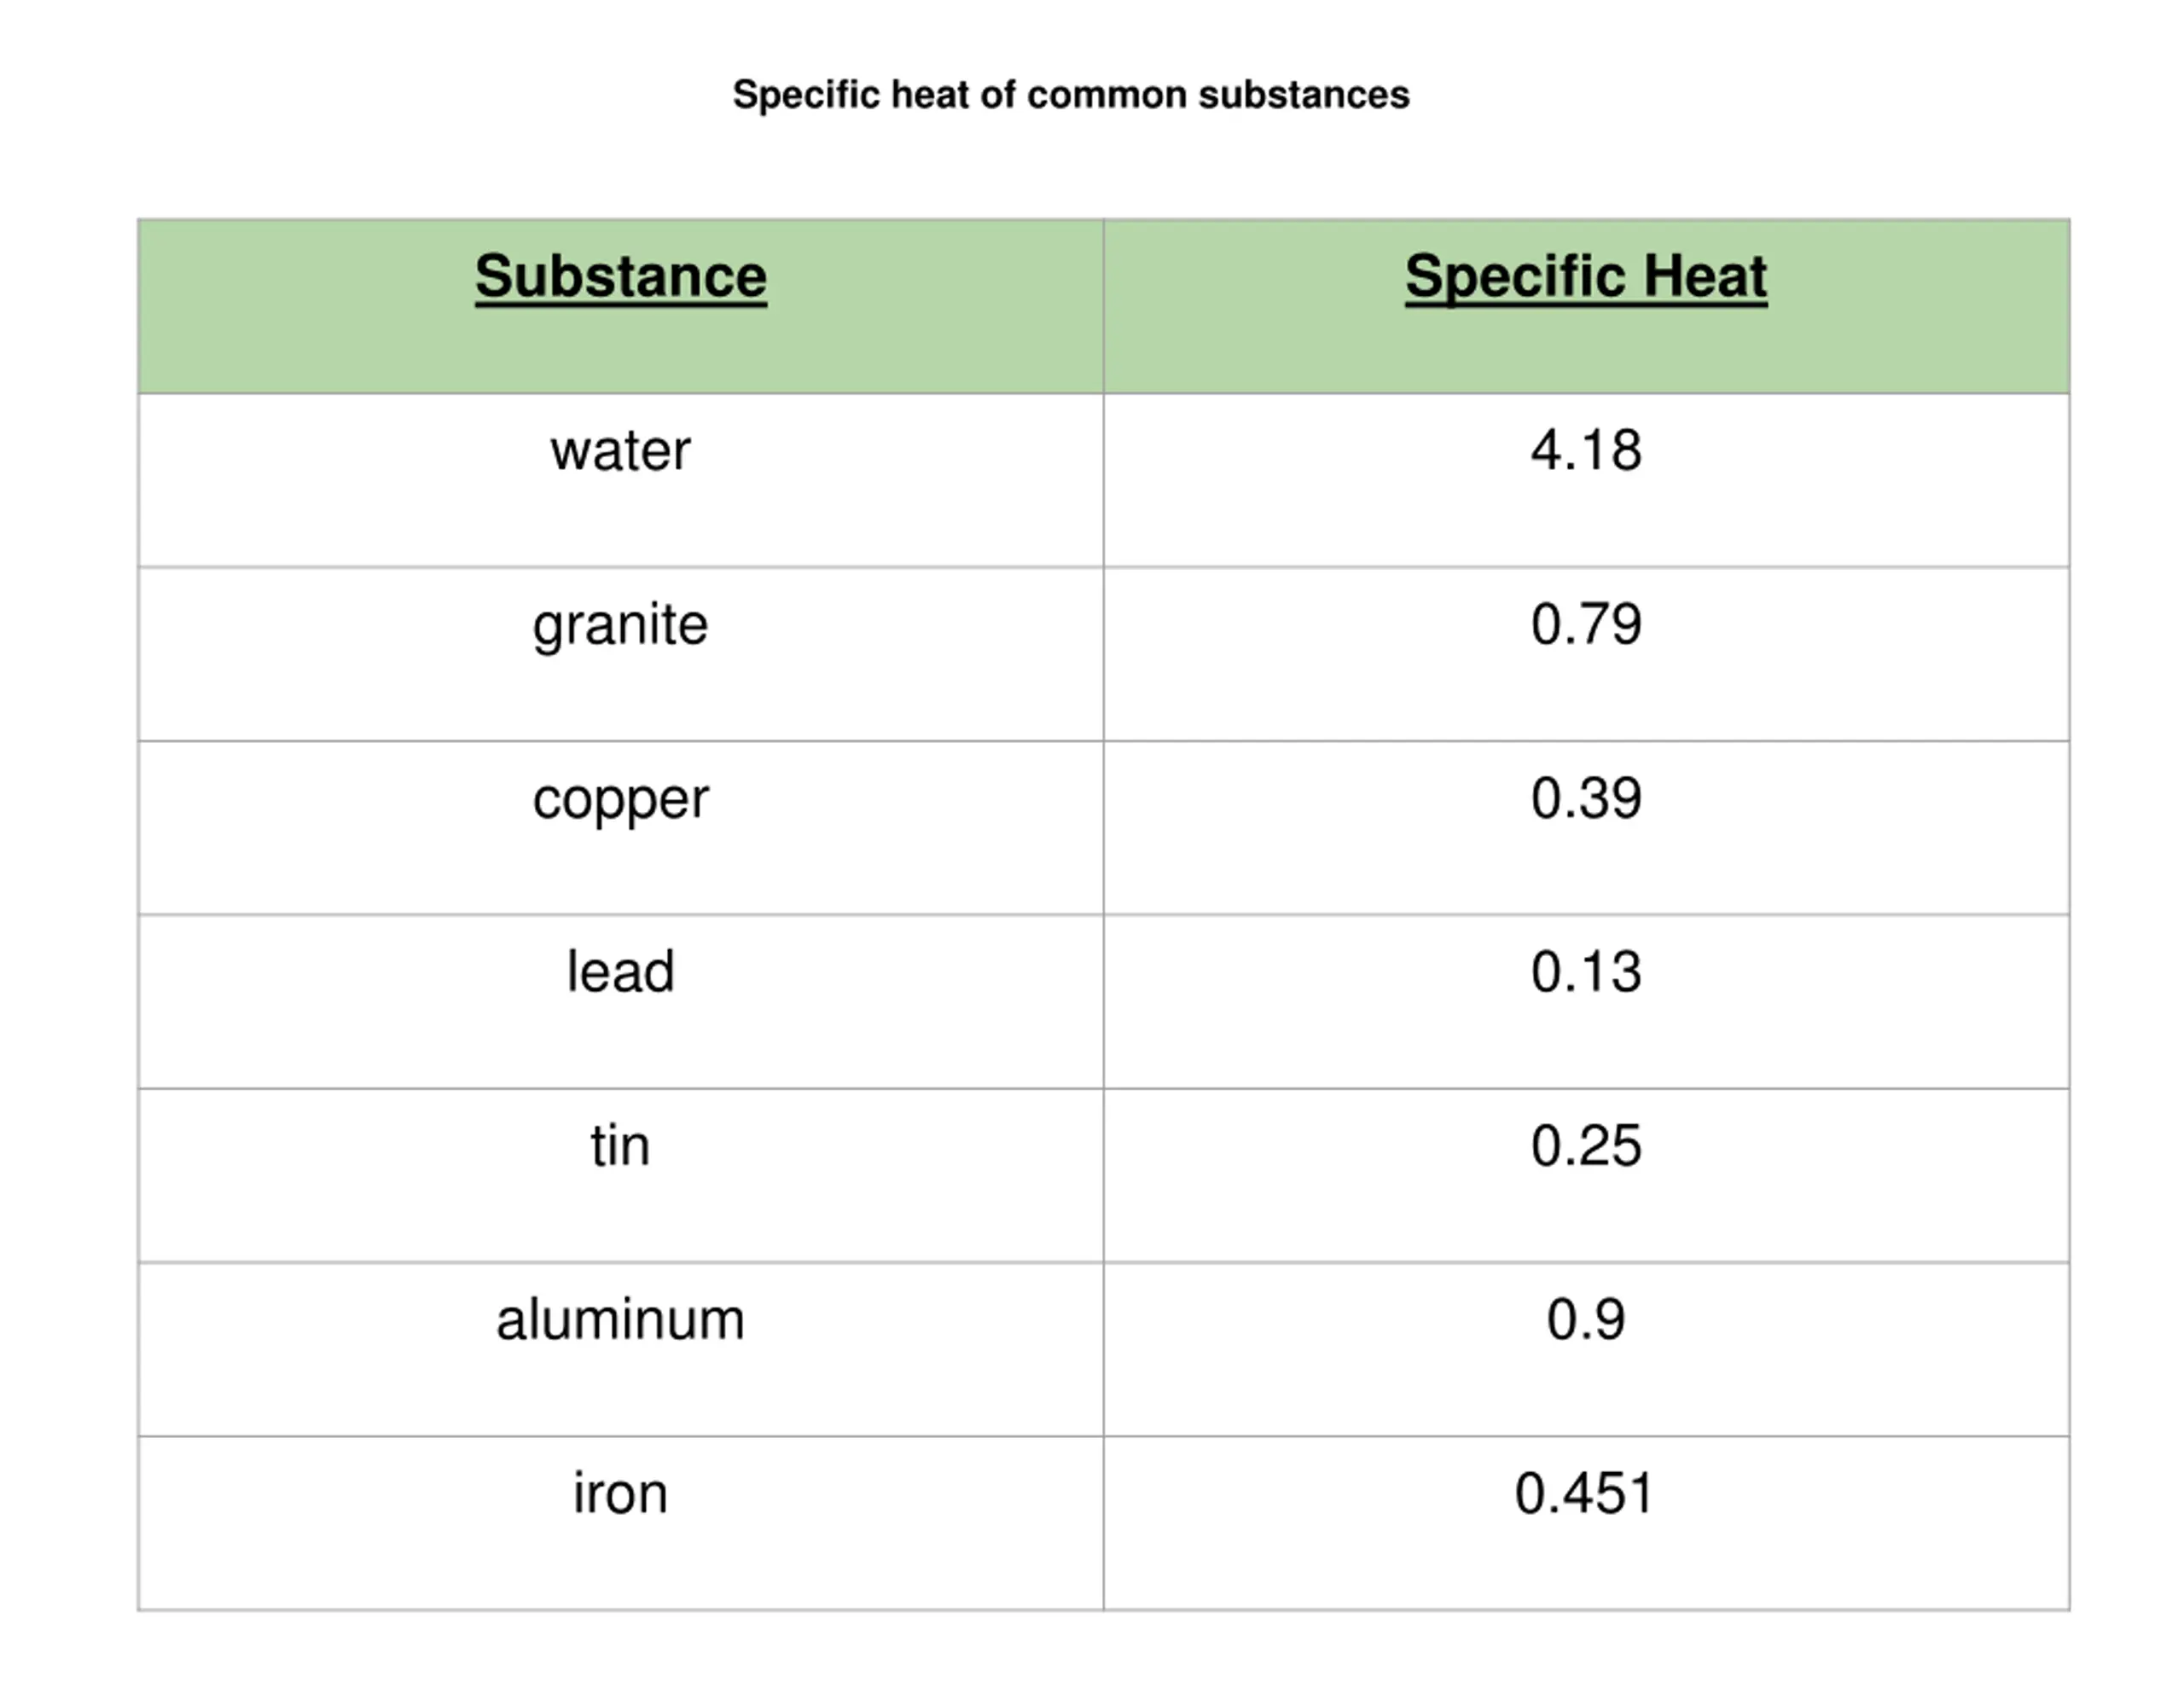The height and width of the screenshot is (1687, 2184).
Task: Click the 4.18 value cell
Action: (1586, 480)
